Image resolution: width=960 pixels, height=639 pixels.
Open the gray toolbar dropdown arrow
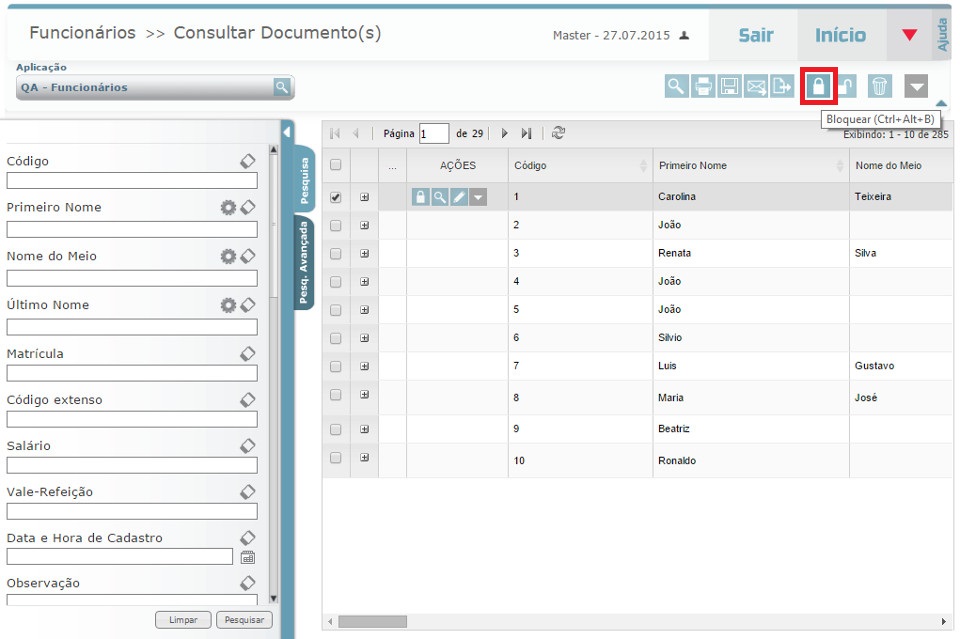coord(916,86)
